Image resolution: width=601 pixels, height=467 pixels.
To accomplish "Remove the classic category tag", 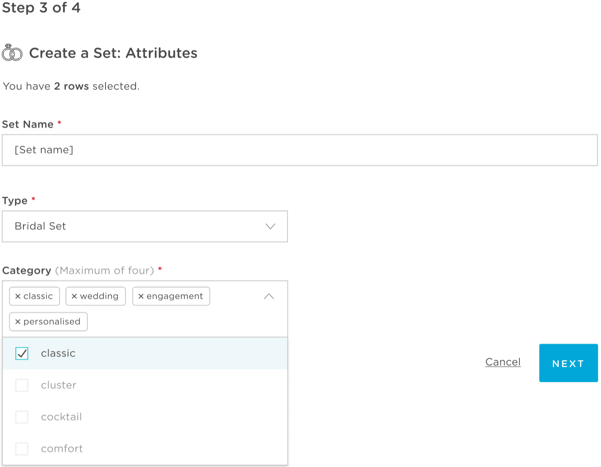I will [x=18, y=296].
